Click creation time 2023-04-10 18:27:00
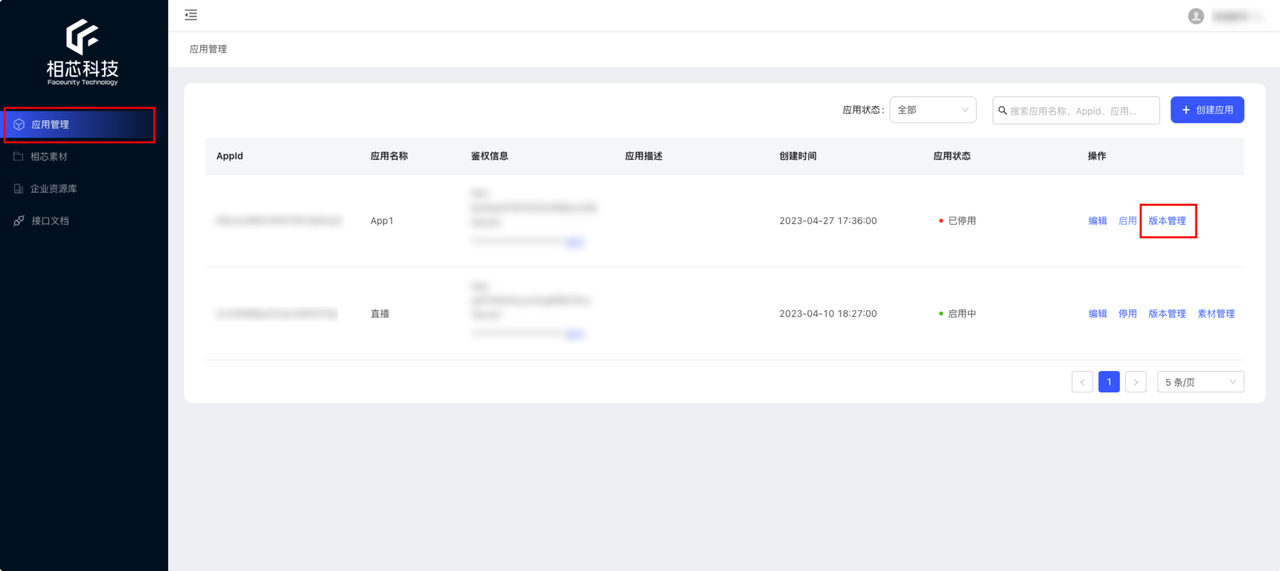The width and height of the screenshot is (1280, 571). (828, 314)
